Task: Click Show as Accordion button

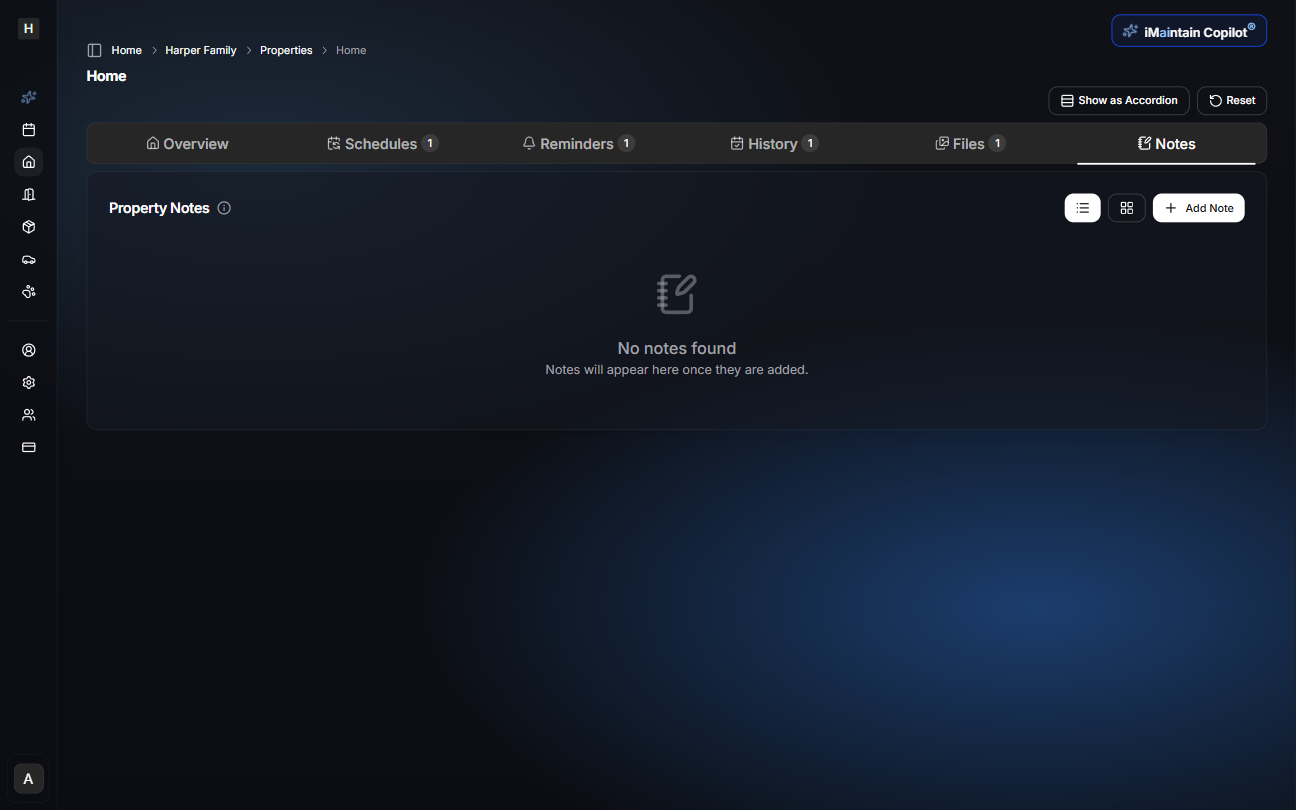Action: pos(1118,101)
